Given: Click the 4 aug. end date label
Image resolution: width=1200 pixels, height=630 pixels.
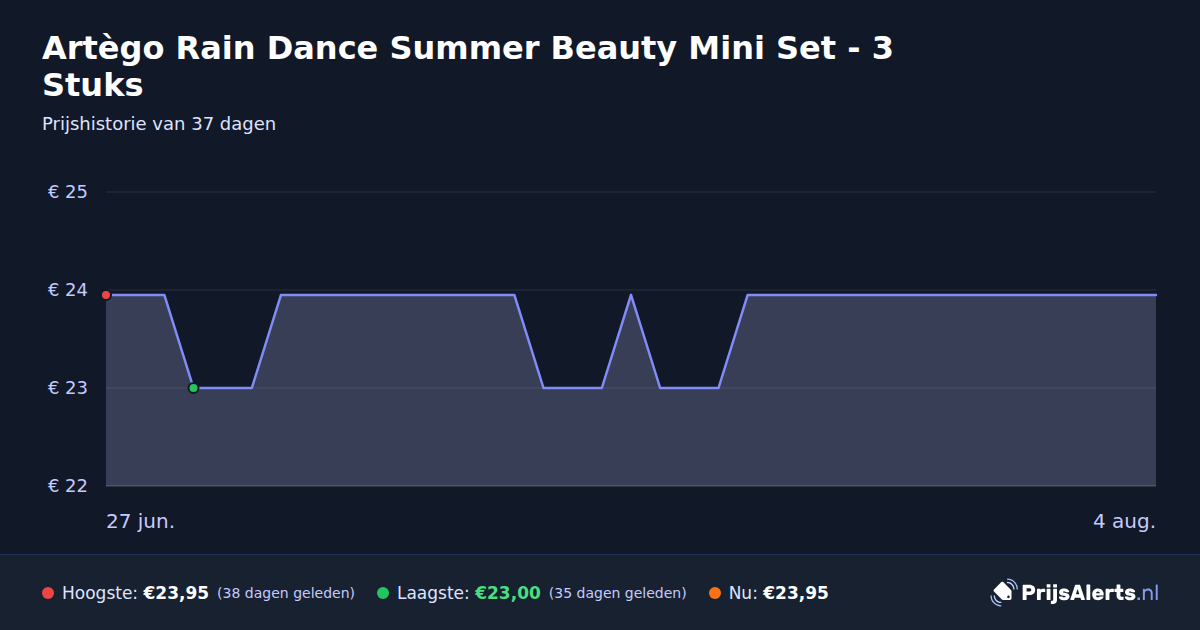Looking at the screenshot, I should click(1124, 522).
